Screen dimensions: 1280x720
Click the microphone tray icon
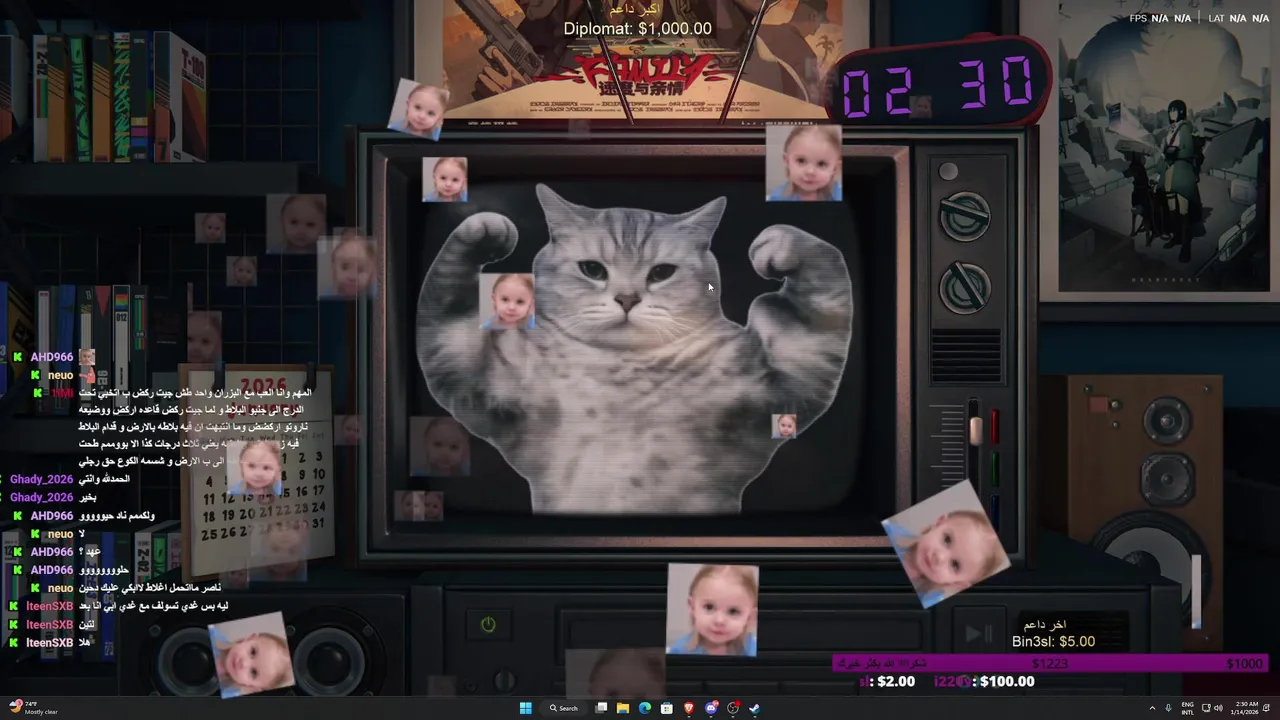1168,708
